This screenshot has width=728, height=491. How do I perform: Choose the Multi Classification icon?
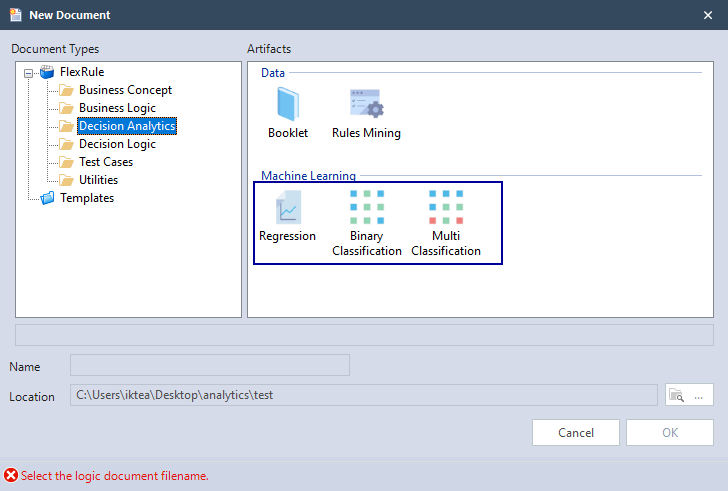click(446, 207)
